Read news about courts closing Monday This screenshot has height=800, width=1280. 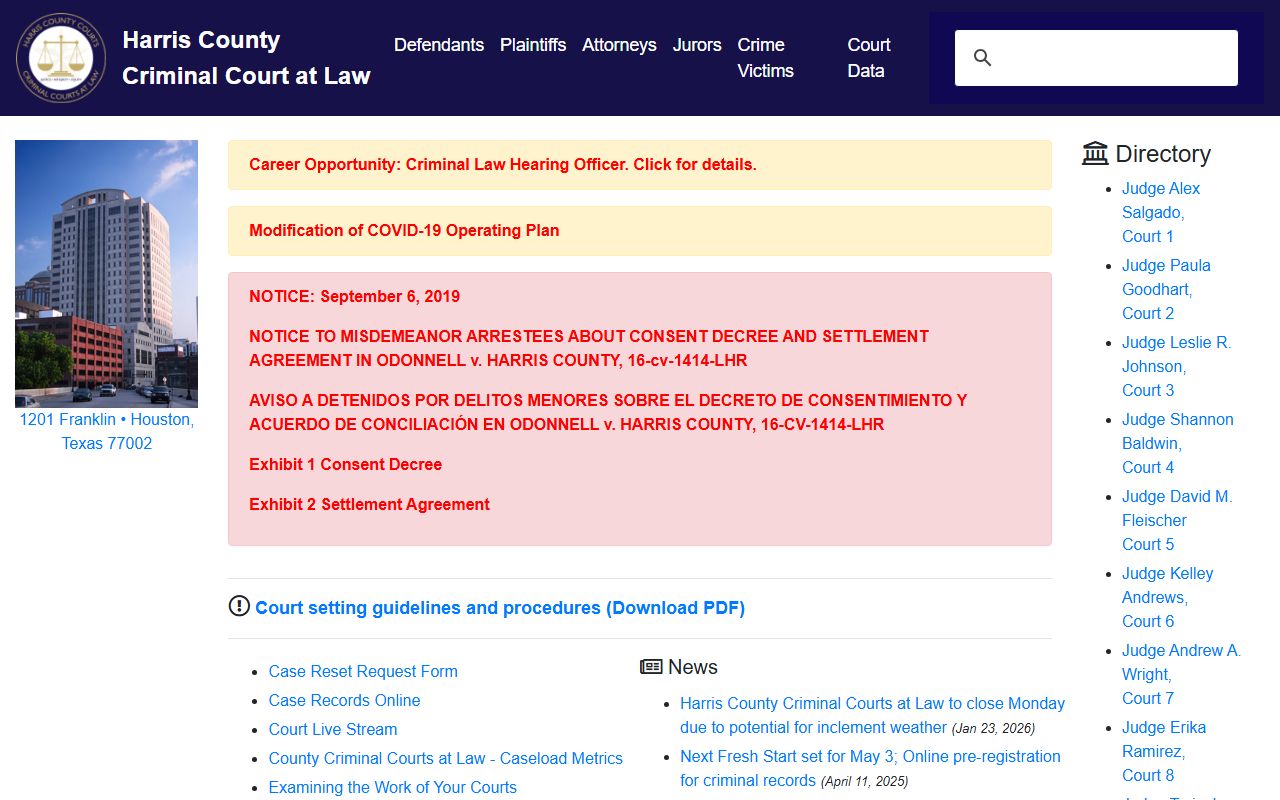click(872, 716)
